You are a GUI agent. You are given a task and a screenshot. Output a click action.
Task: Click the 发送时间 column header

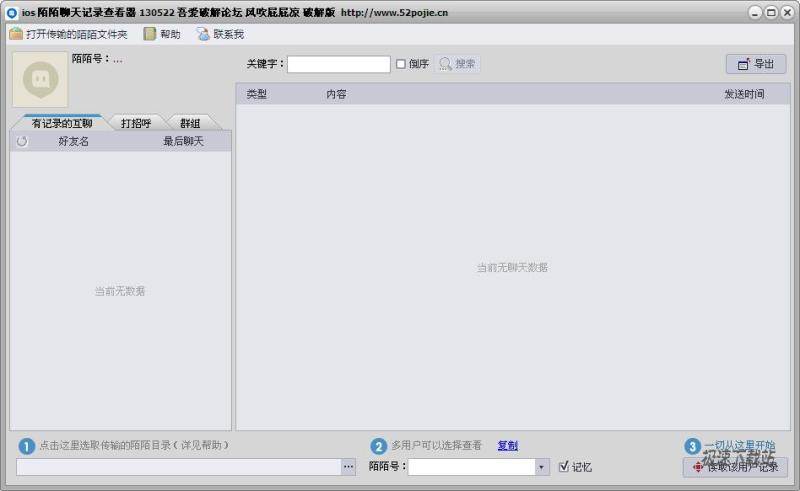pos(744,94)
